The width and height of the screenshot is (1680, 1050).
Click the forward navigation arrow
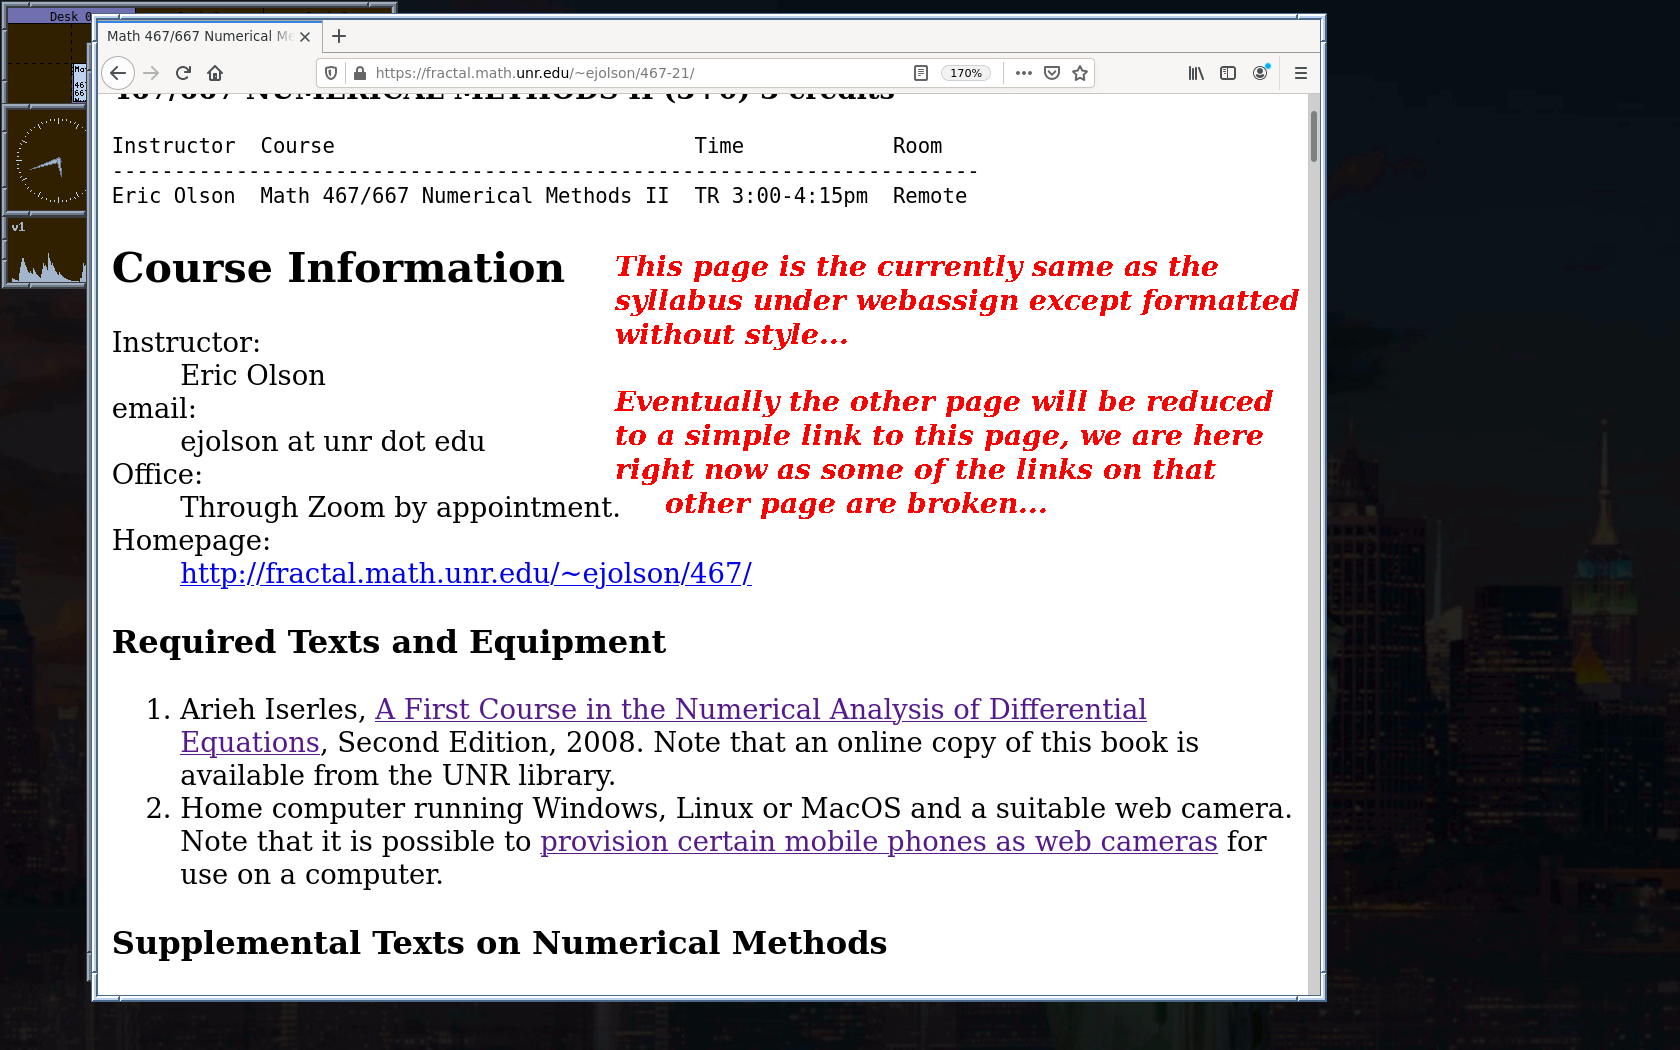[150, 72]
